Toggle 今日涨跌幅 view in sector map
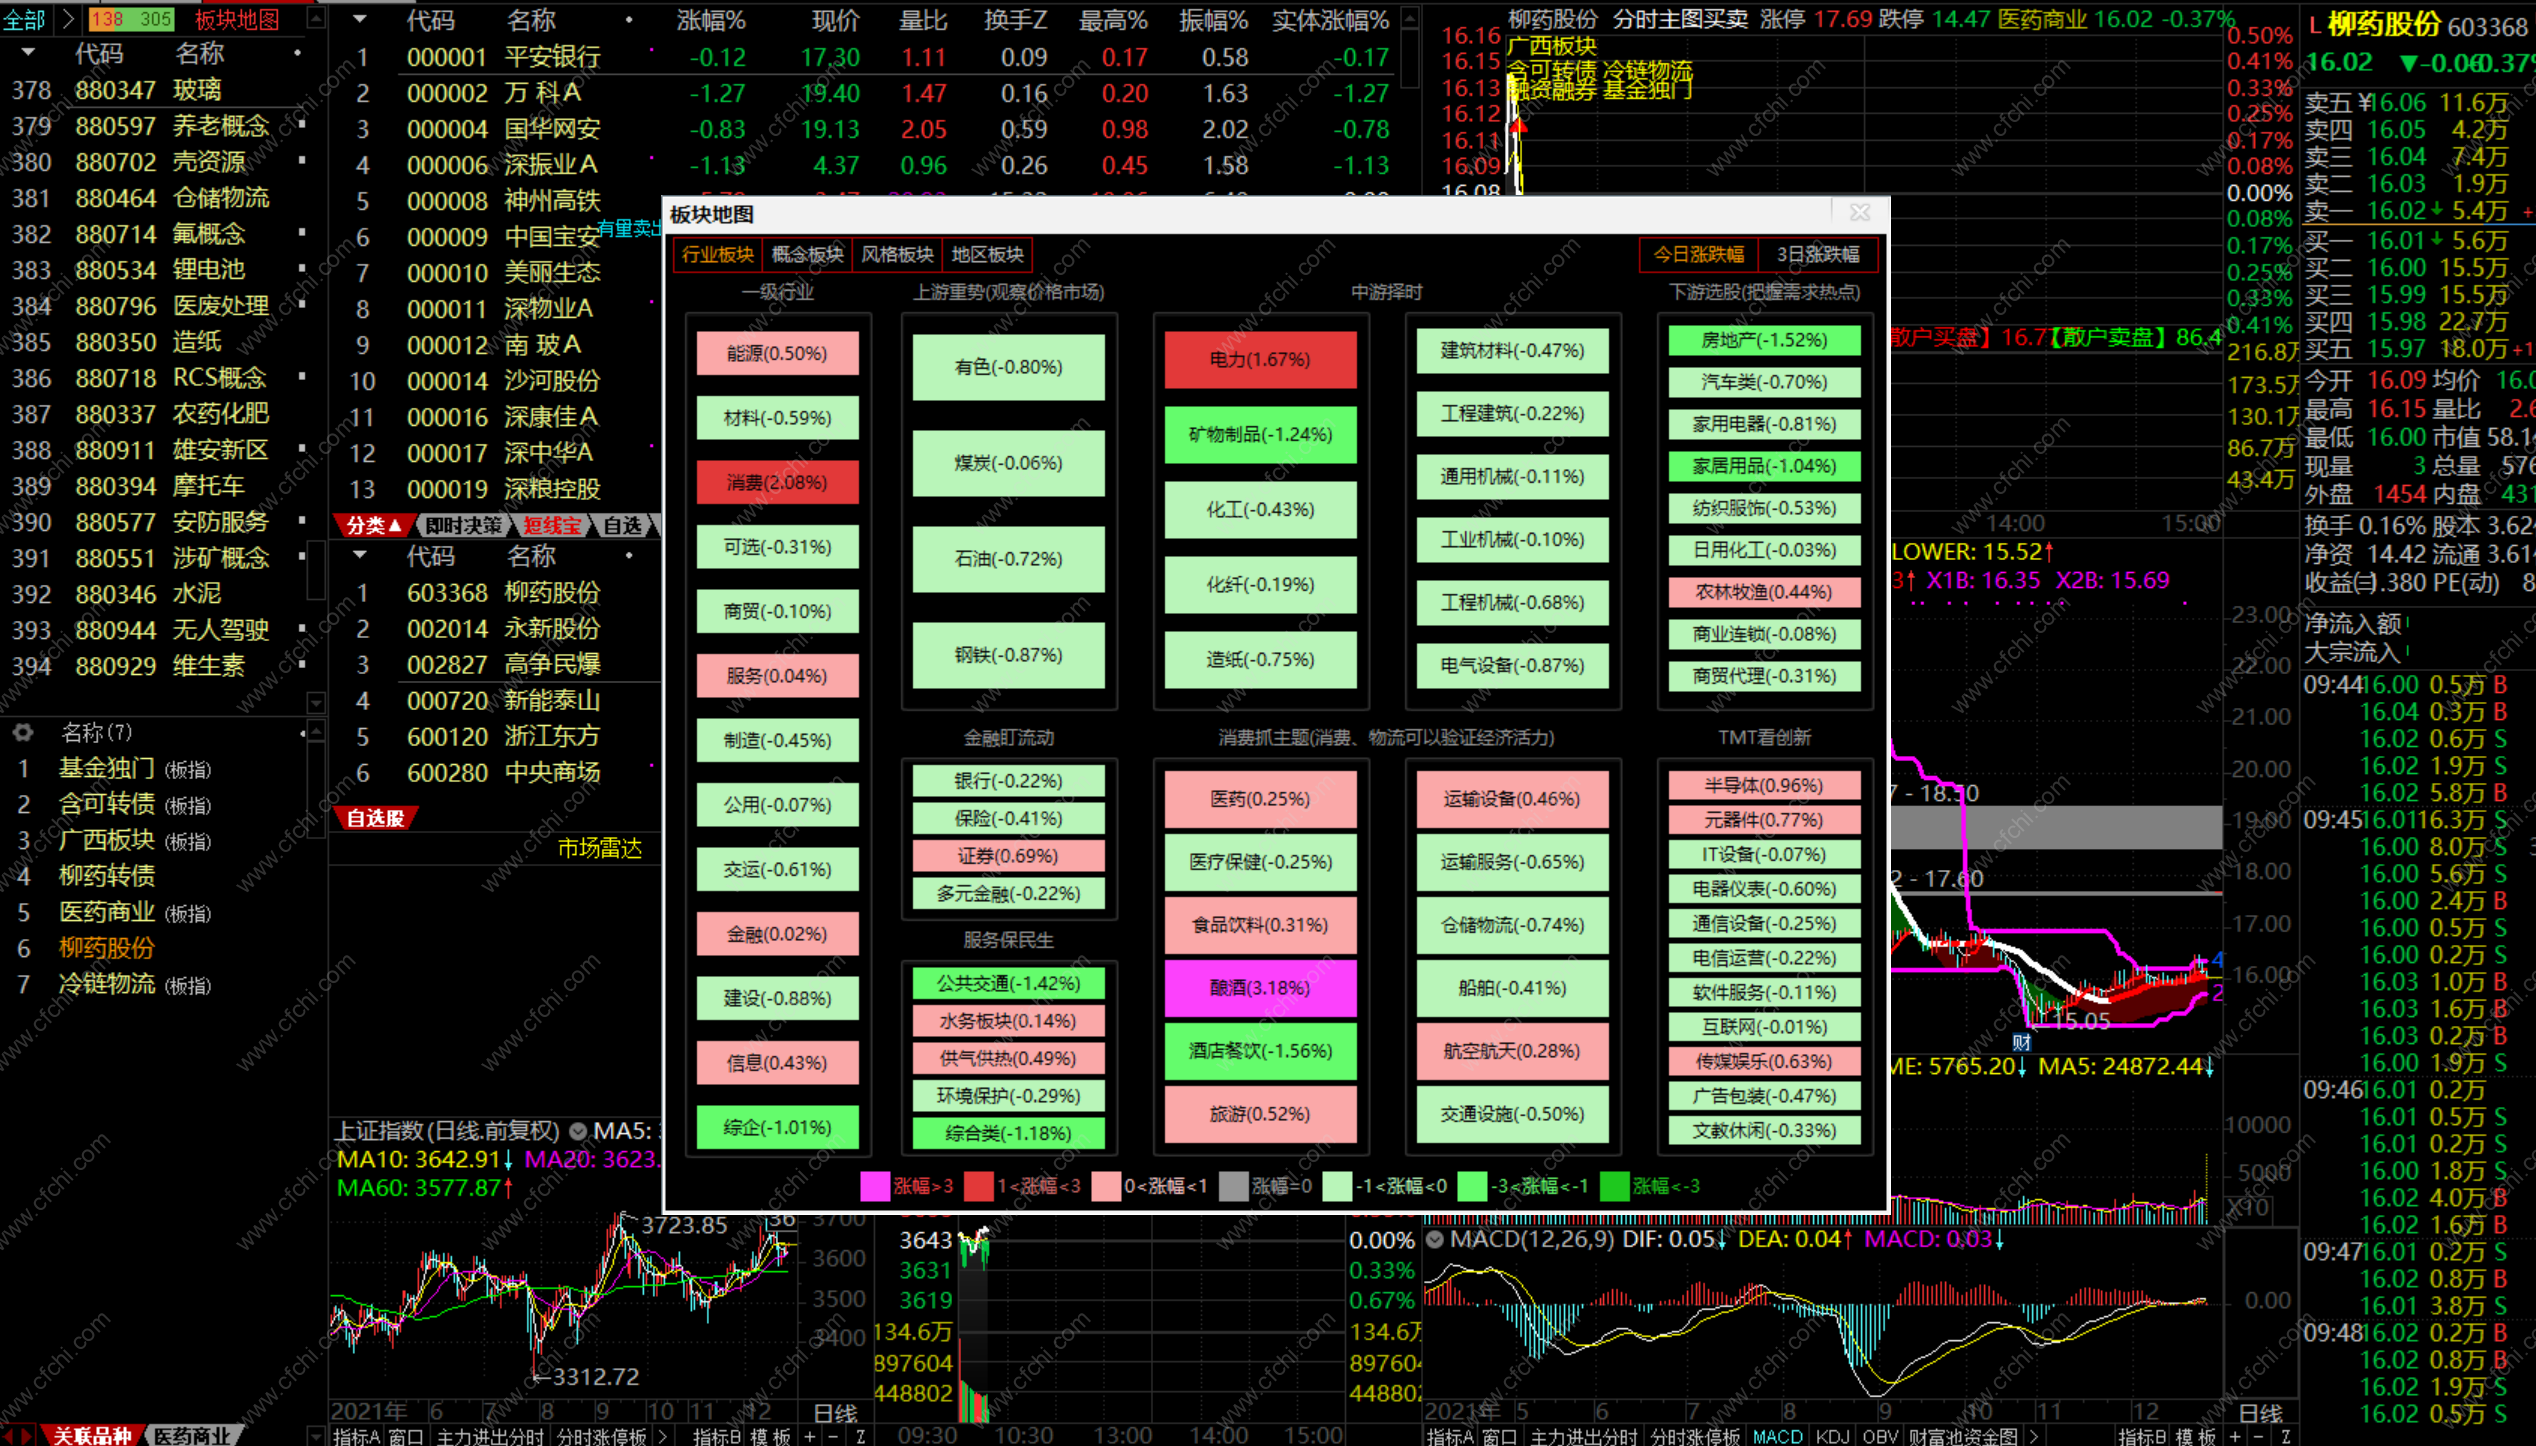This screenshot has width=2536, height=1446. (1698, 254)
